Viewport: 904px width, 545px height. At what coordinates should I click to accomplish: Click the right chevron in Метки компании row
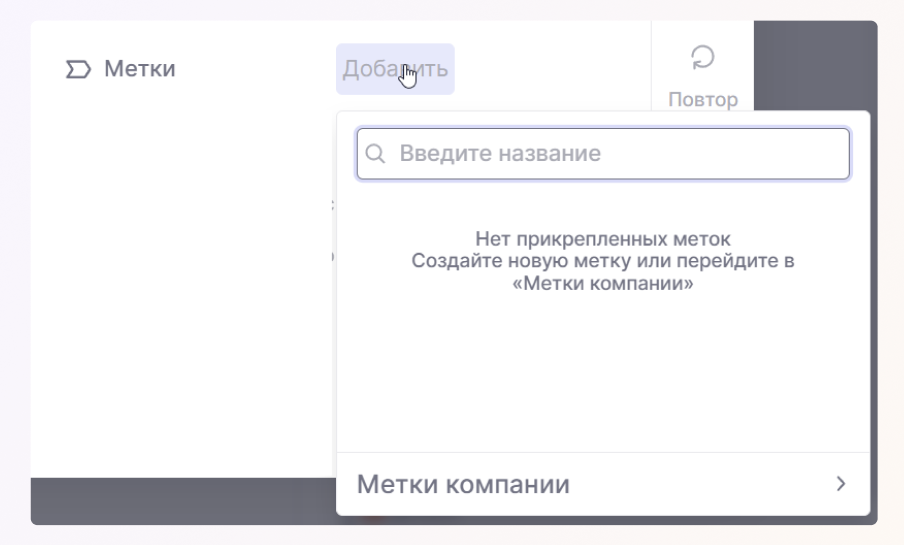[840, 484]
